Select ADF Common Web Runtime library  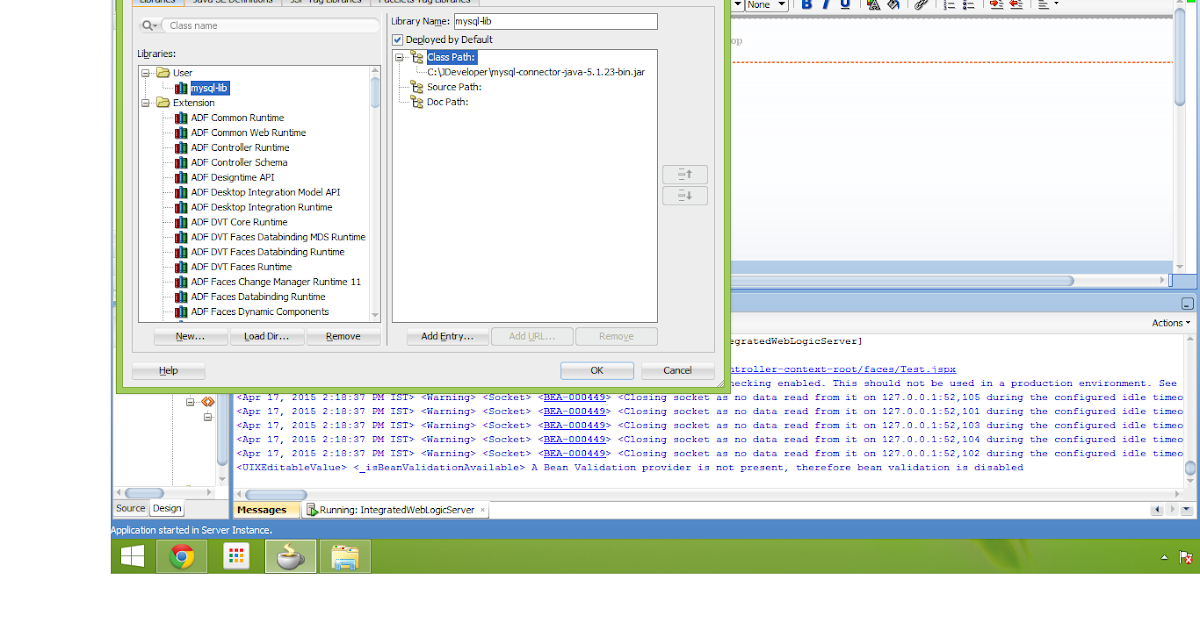point(249,132)
